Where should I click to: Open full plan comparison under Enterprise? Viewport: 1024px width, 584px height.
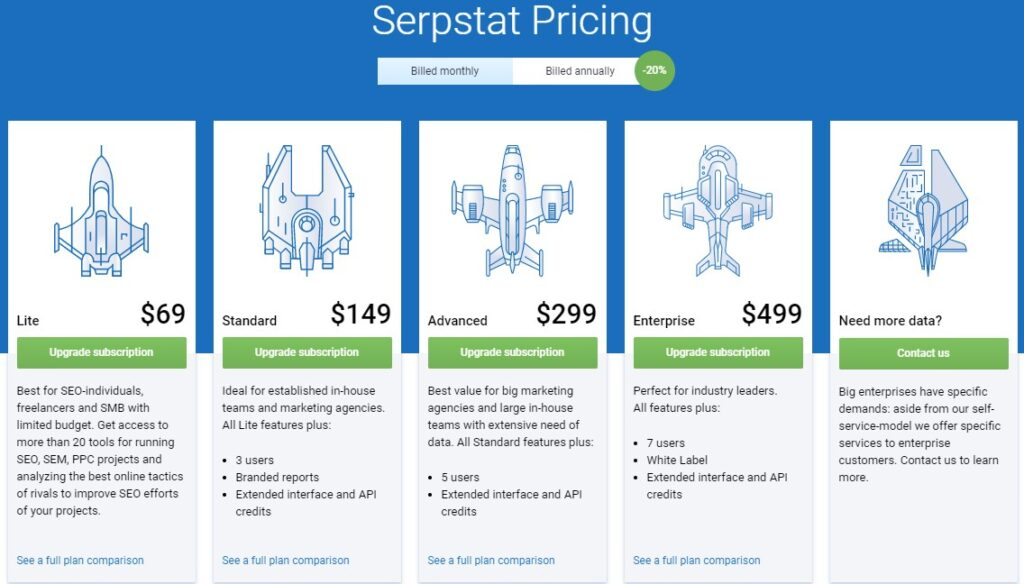click(x=697, y=560)
